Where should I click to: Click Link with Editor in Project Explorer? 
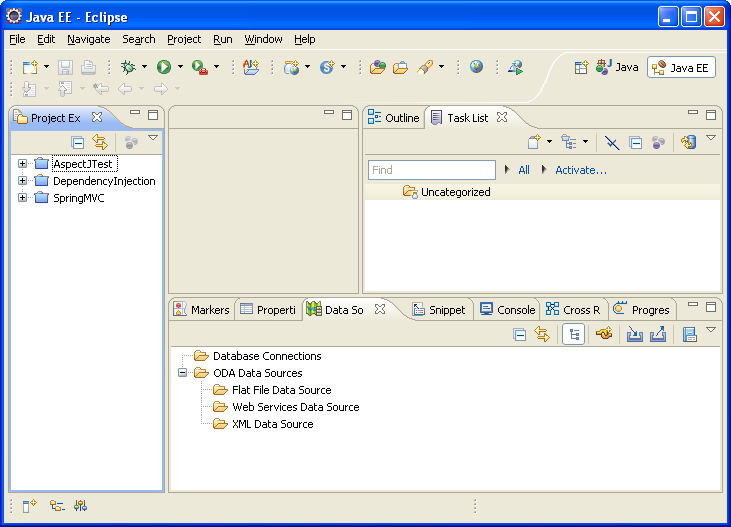99,142
